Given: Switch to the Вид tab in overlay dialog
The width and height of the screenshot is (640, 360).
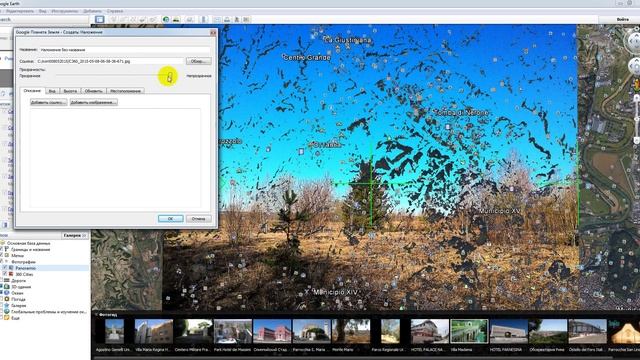Looking at the screenshot, I should pos(52,91).
